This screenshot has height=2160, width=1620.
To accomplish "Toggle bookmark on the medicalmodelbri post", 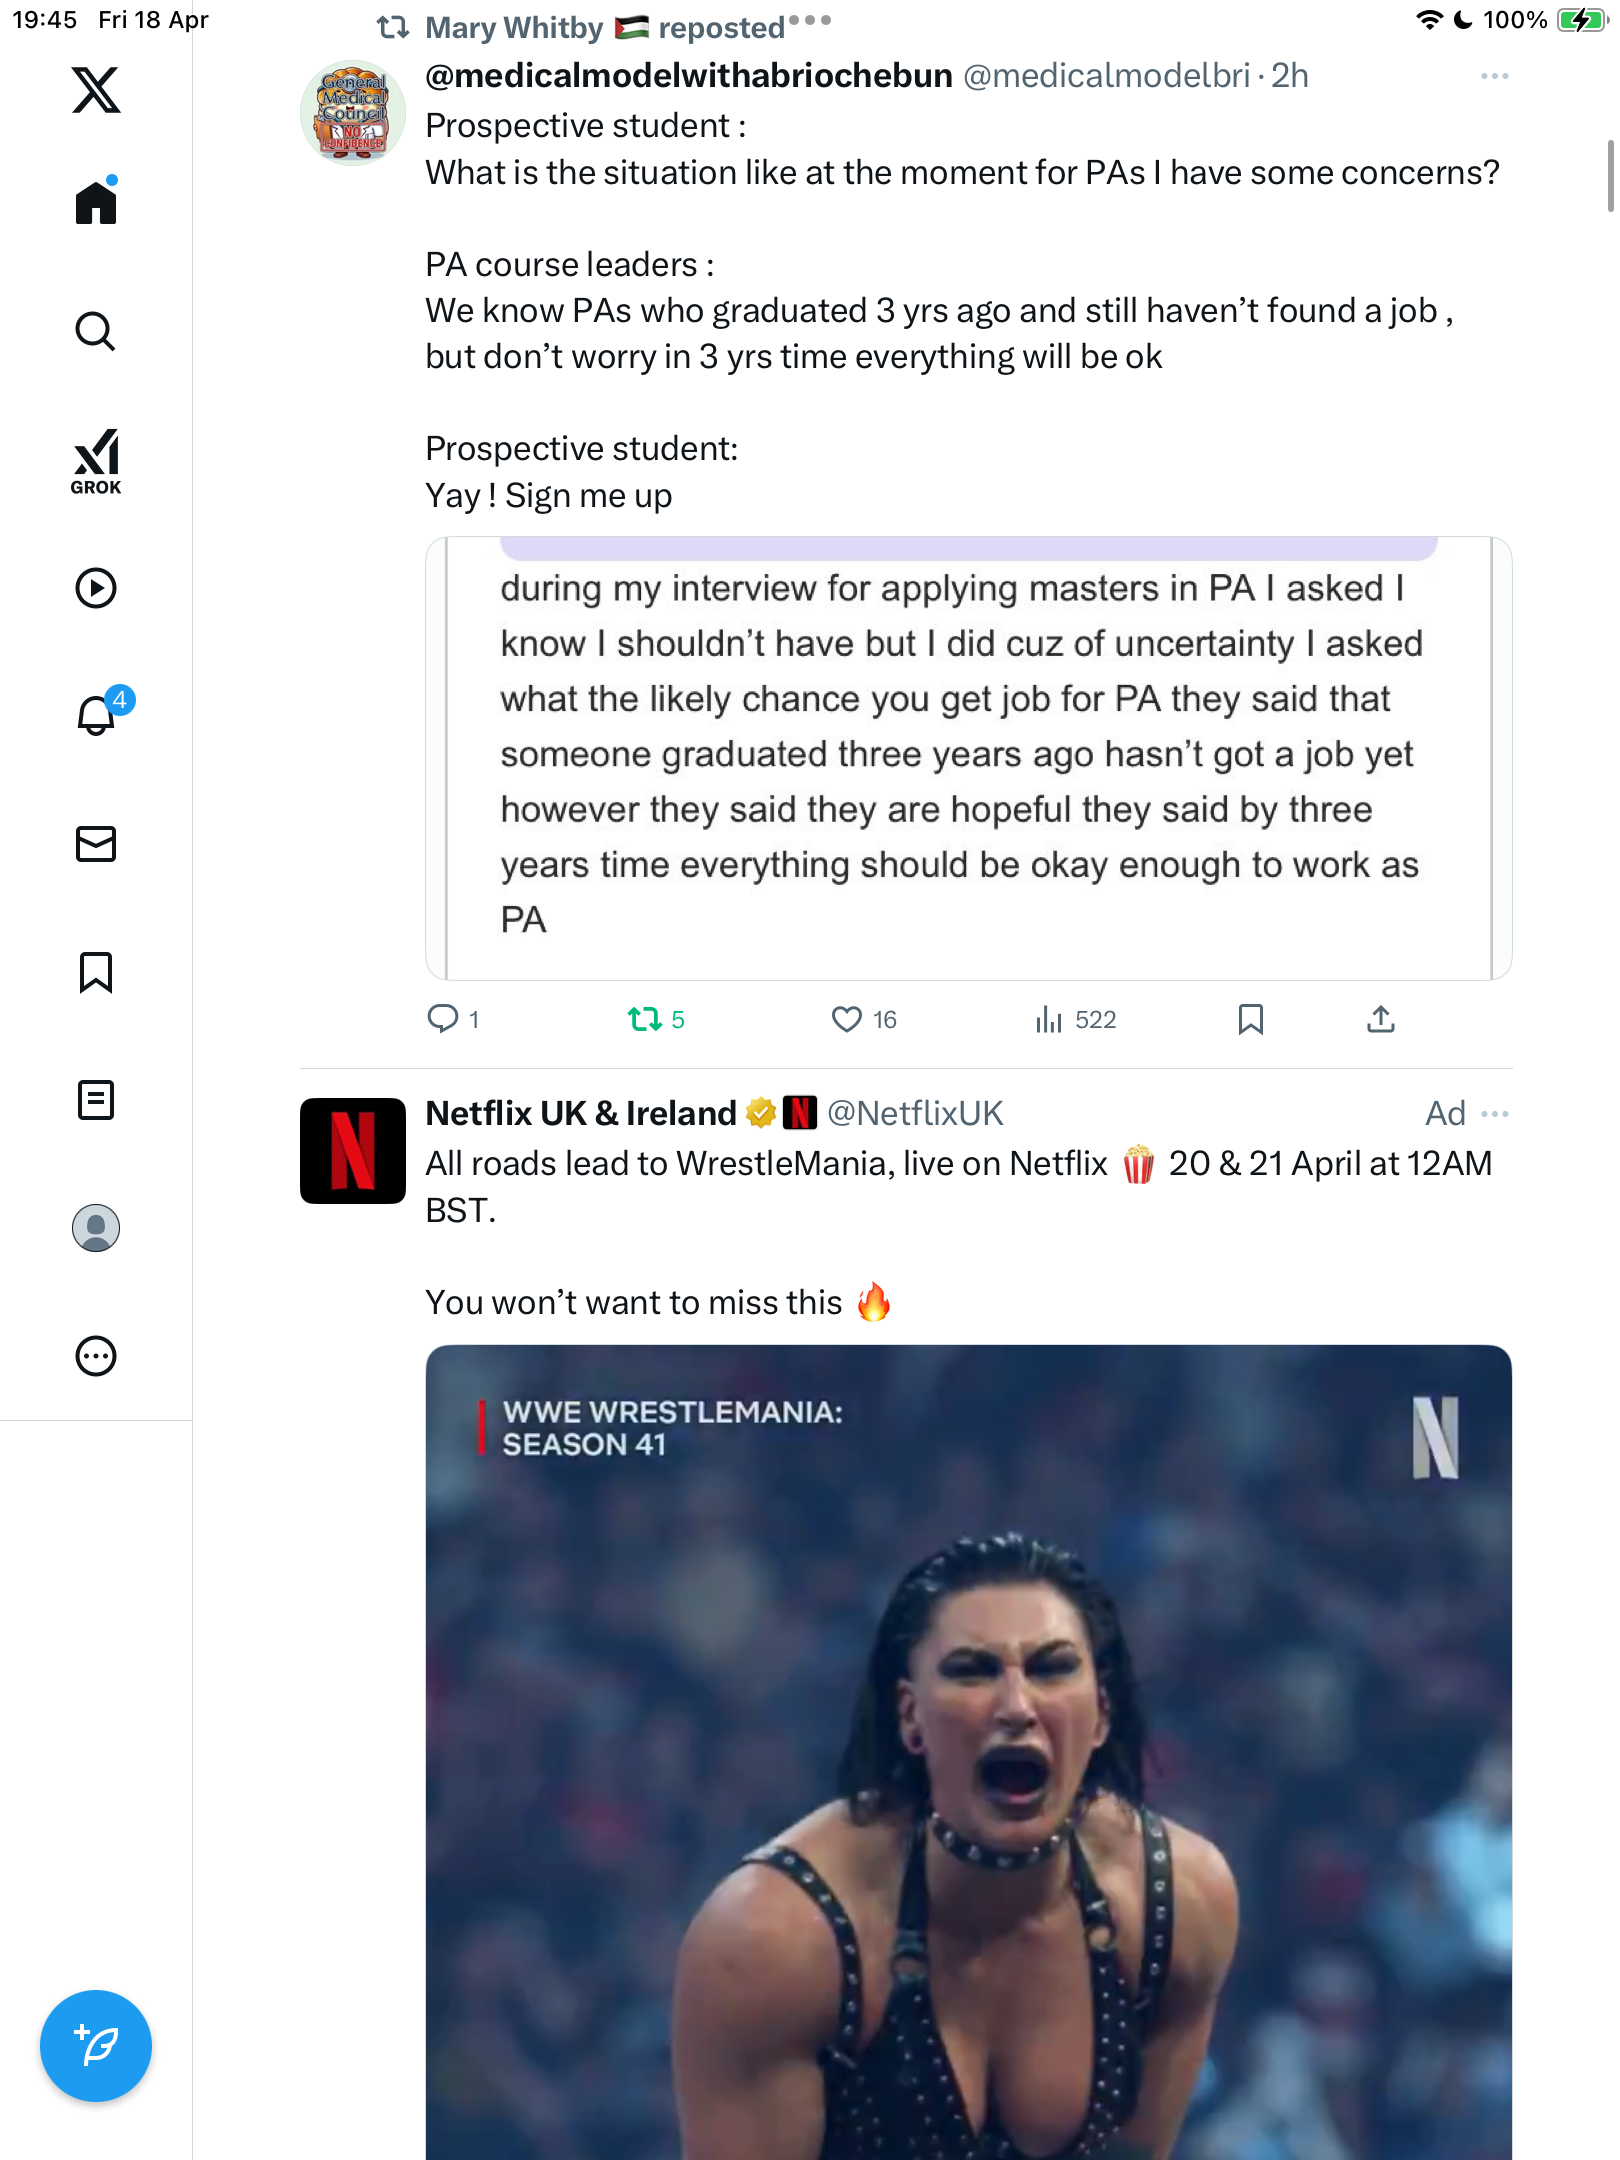I will [1250, 1019].
